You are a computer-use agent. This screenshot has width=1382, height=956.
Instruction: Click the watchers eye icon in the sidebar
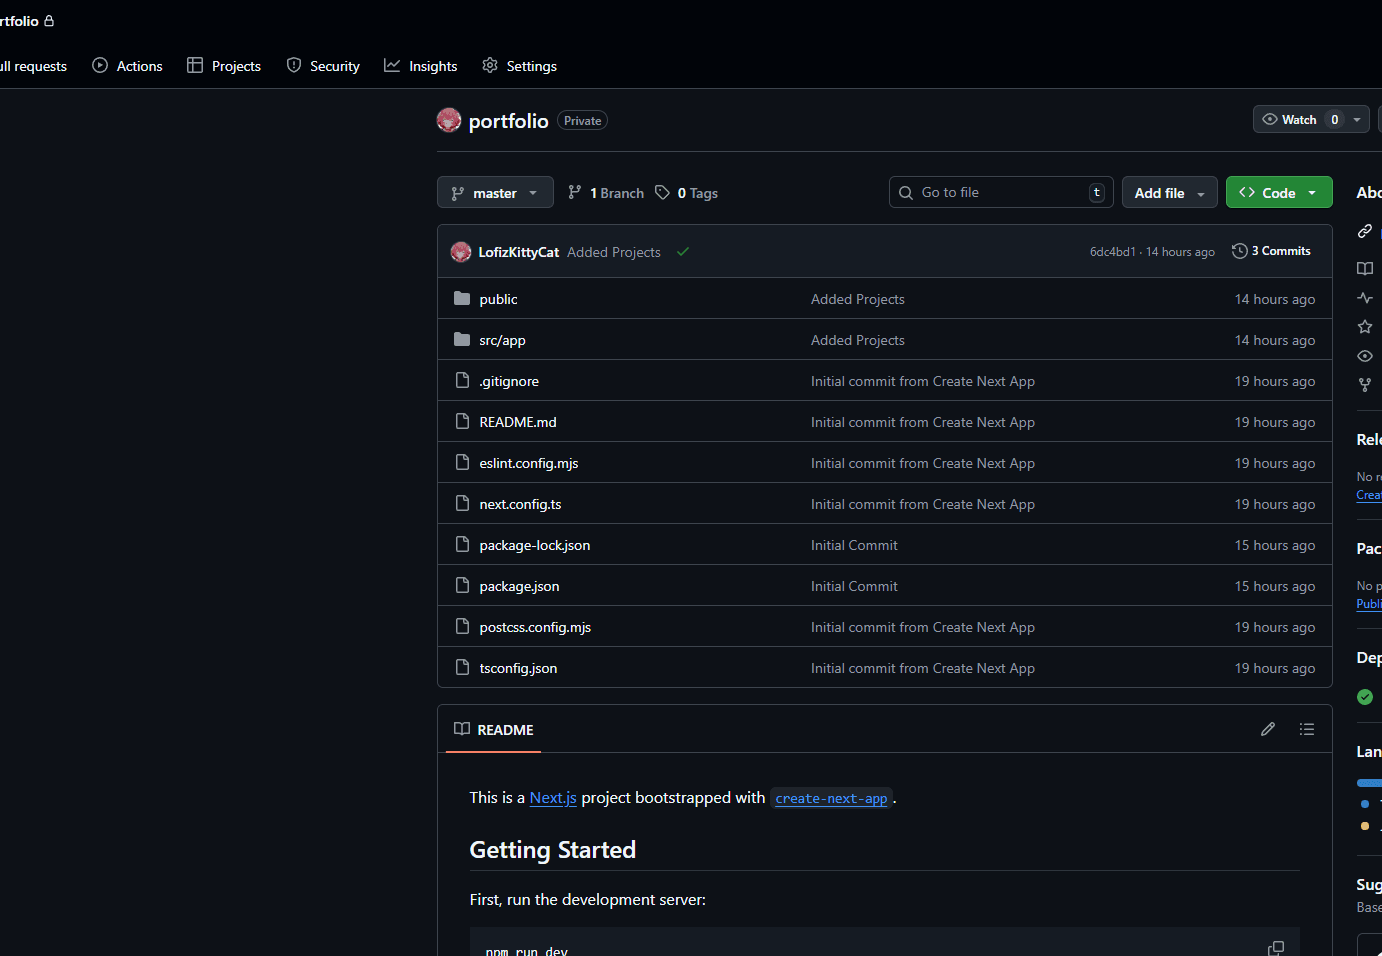click(1365, 355)
